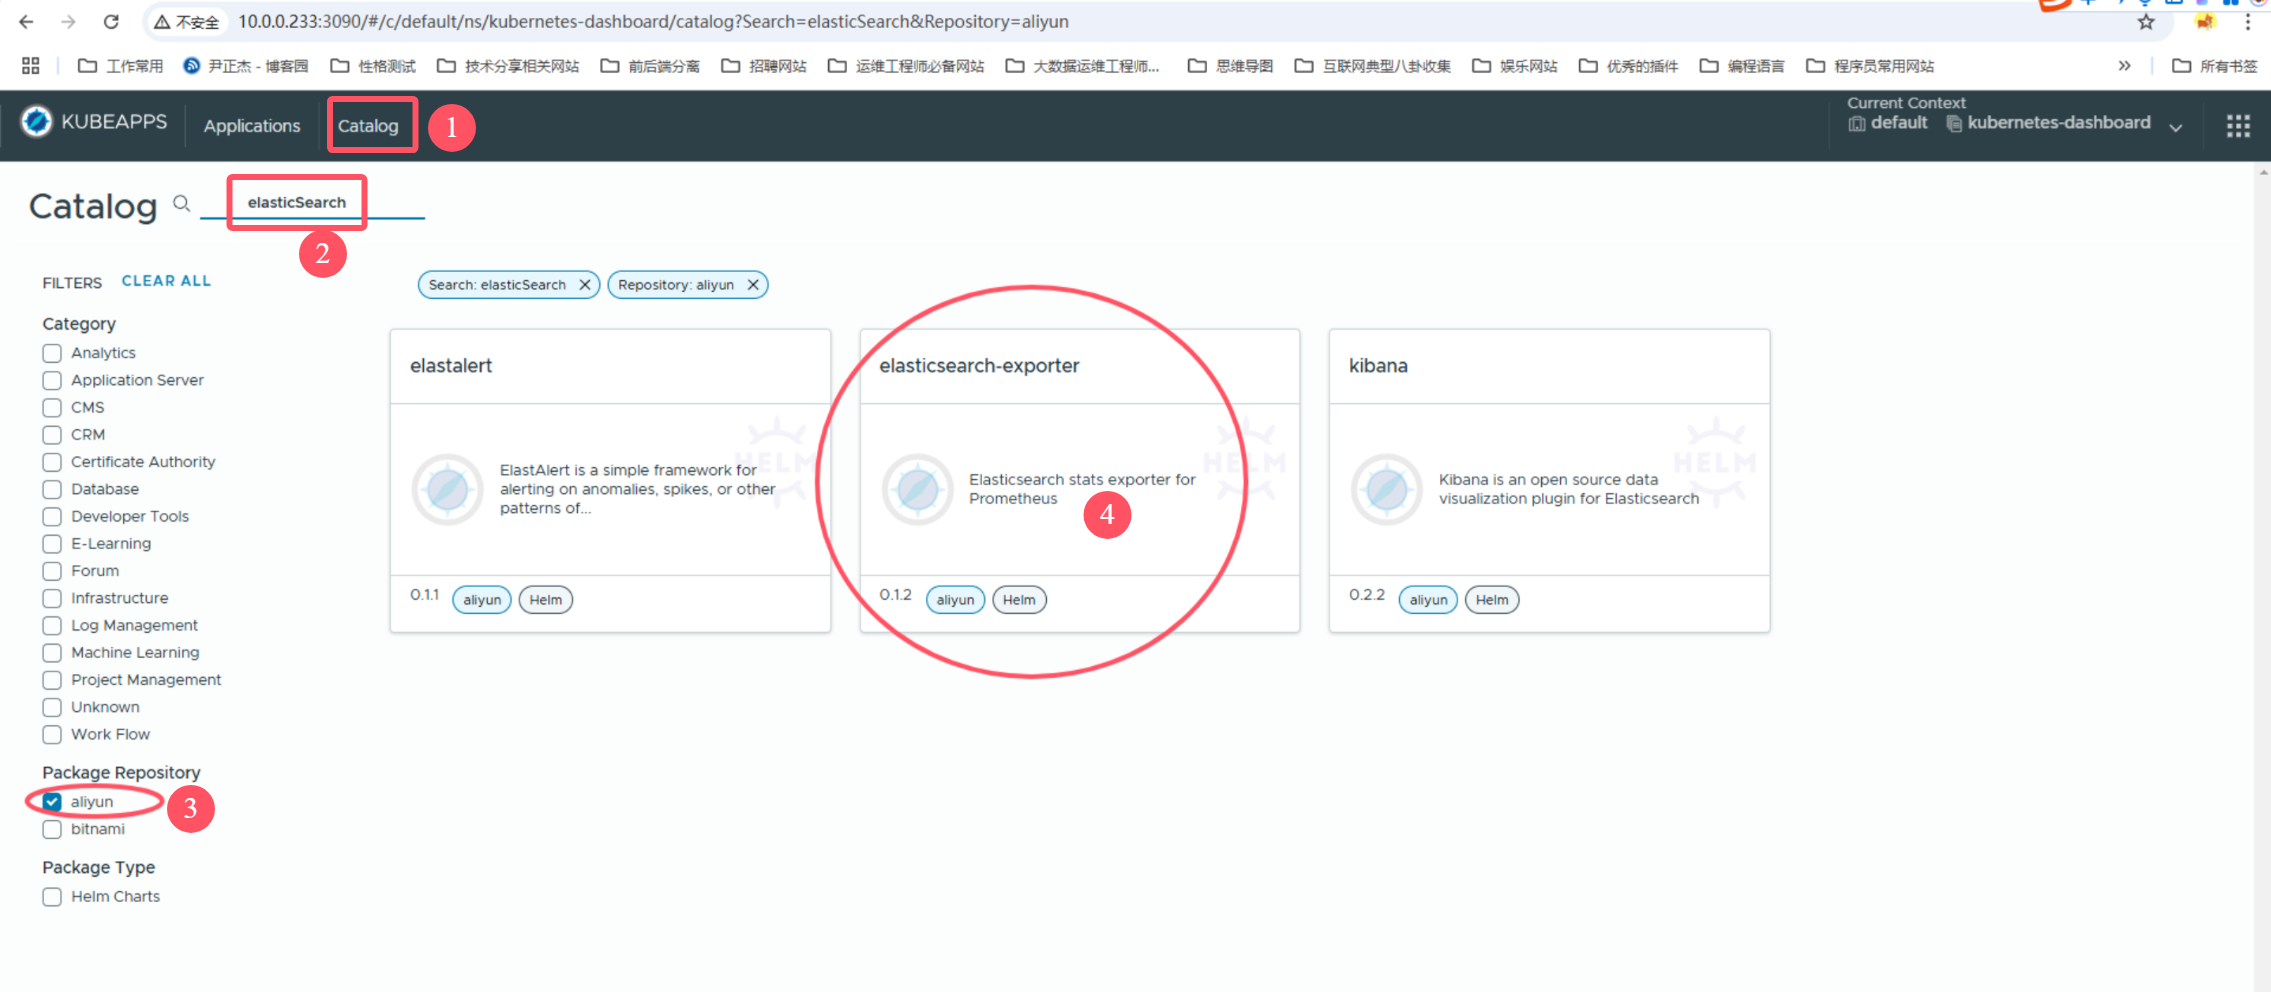Check the Developer Tools category
The width and height of the screenshot is (2271, 992).
(52, 516)
